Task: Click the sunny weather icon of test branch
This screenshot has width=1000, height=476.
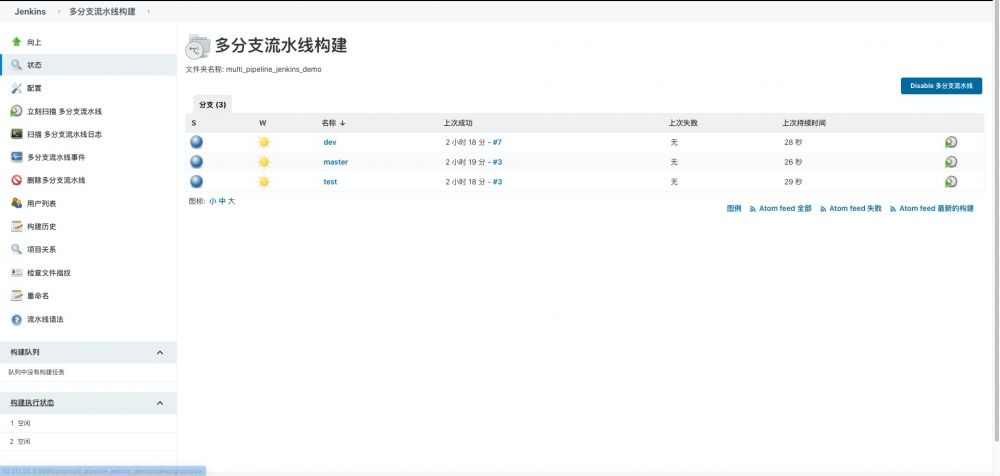Action: coord(264,182)
